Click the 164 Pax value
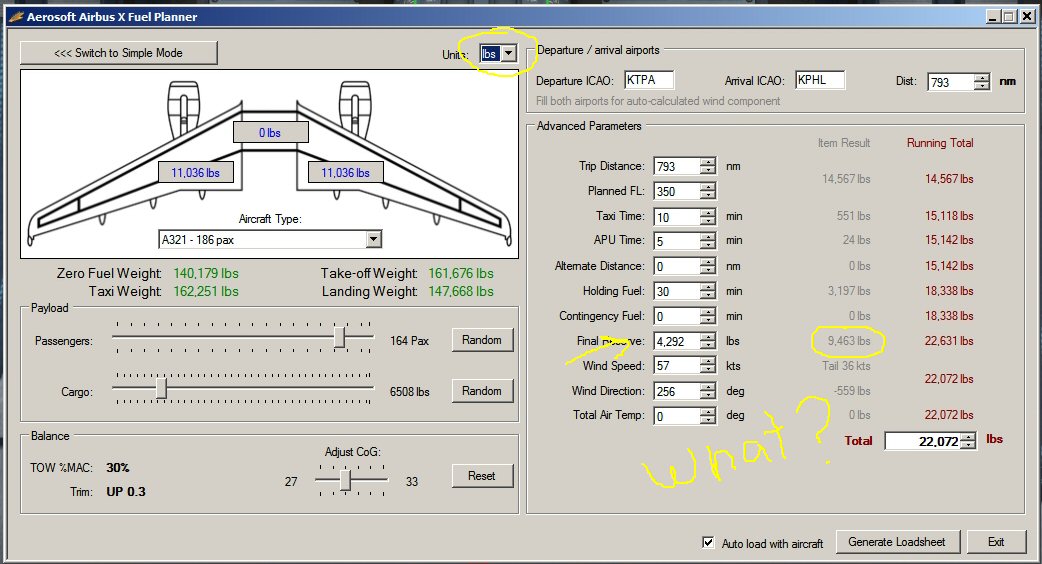The height and width of the screenshot is (564, 1042). pos(409,341)
